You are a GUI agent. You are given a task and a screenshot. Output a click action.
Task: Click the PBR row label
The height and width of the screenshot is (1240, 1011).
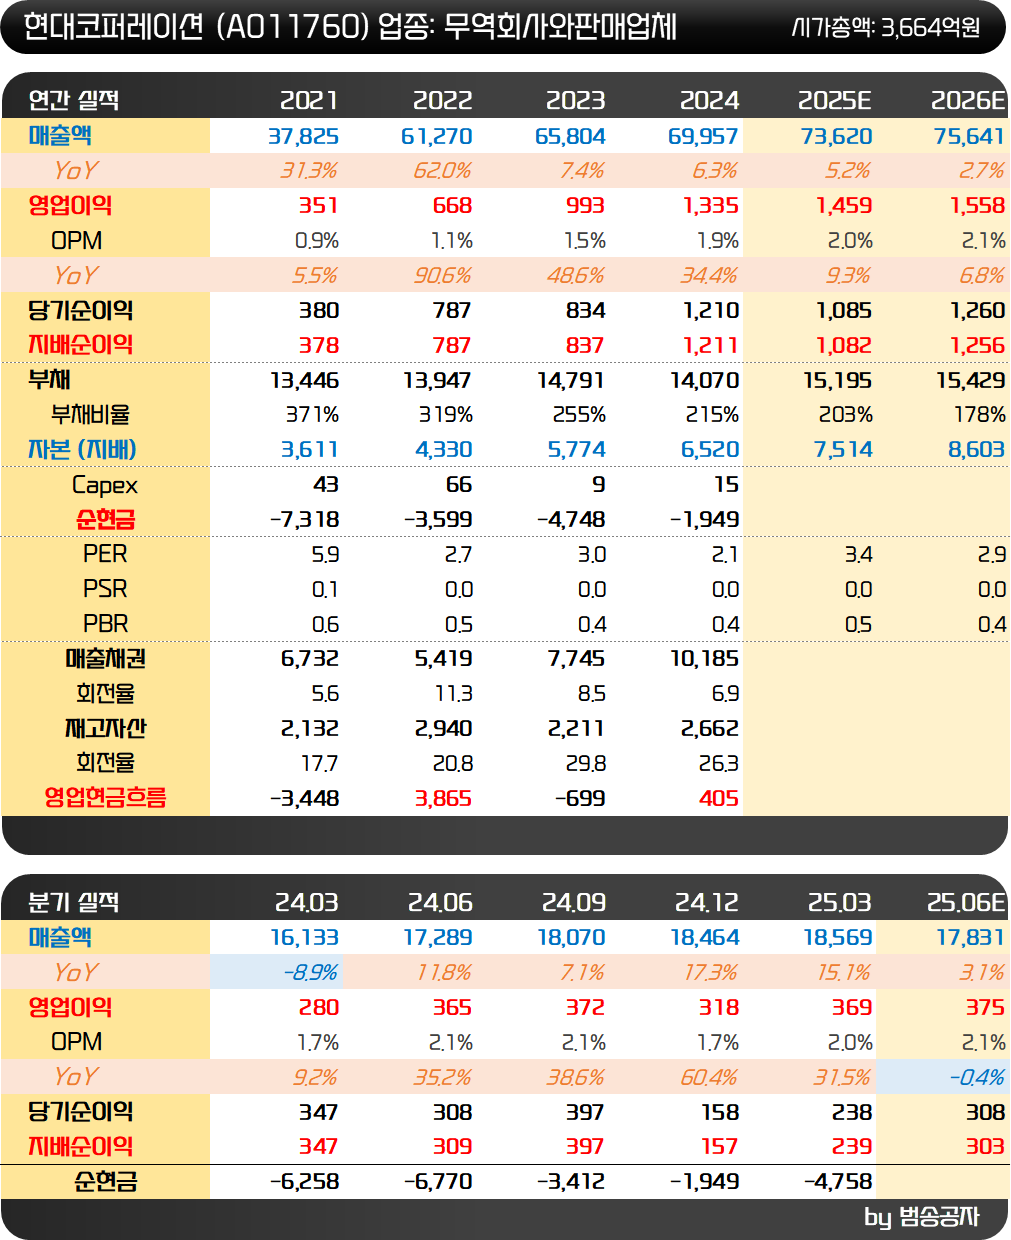pos(105,624)
